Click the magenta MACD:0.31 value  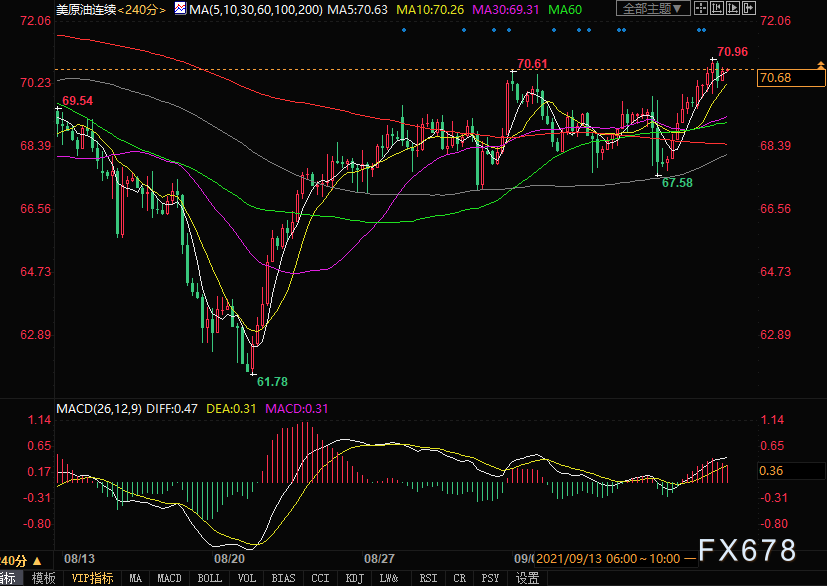pos(296,409)
